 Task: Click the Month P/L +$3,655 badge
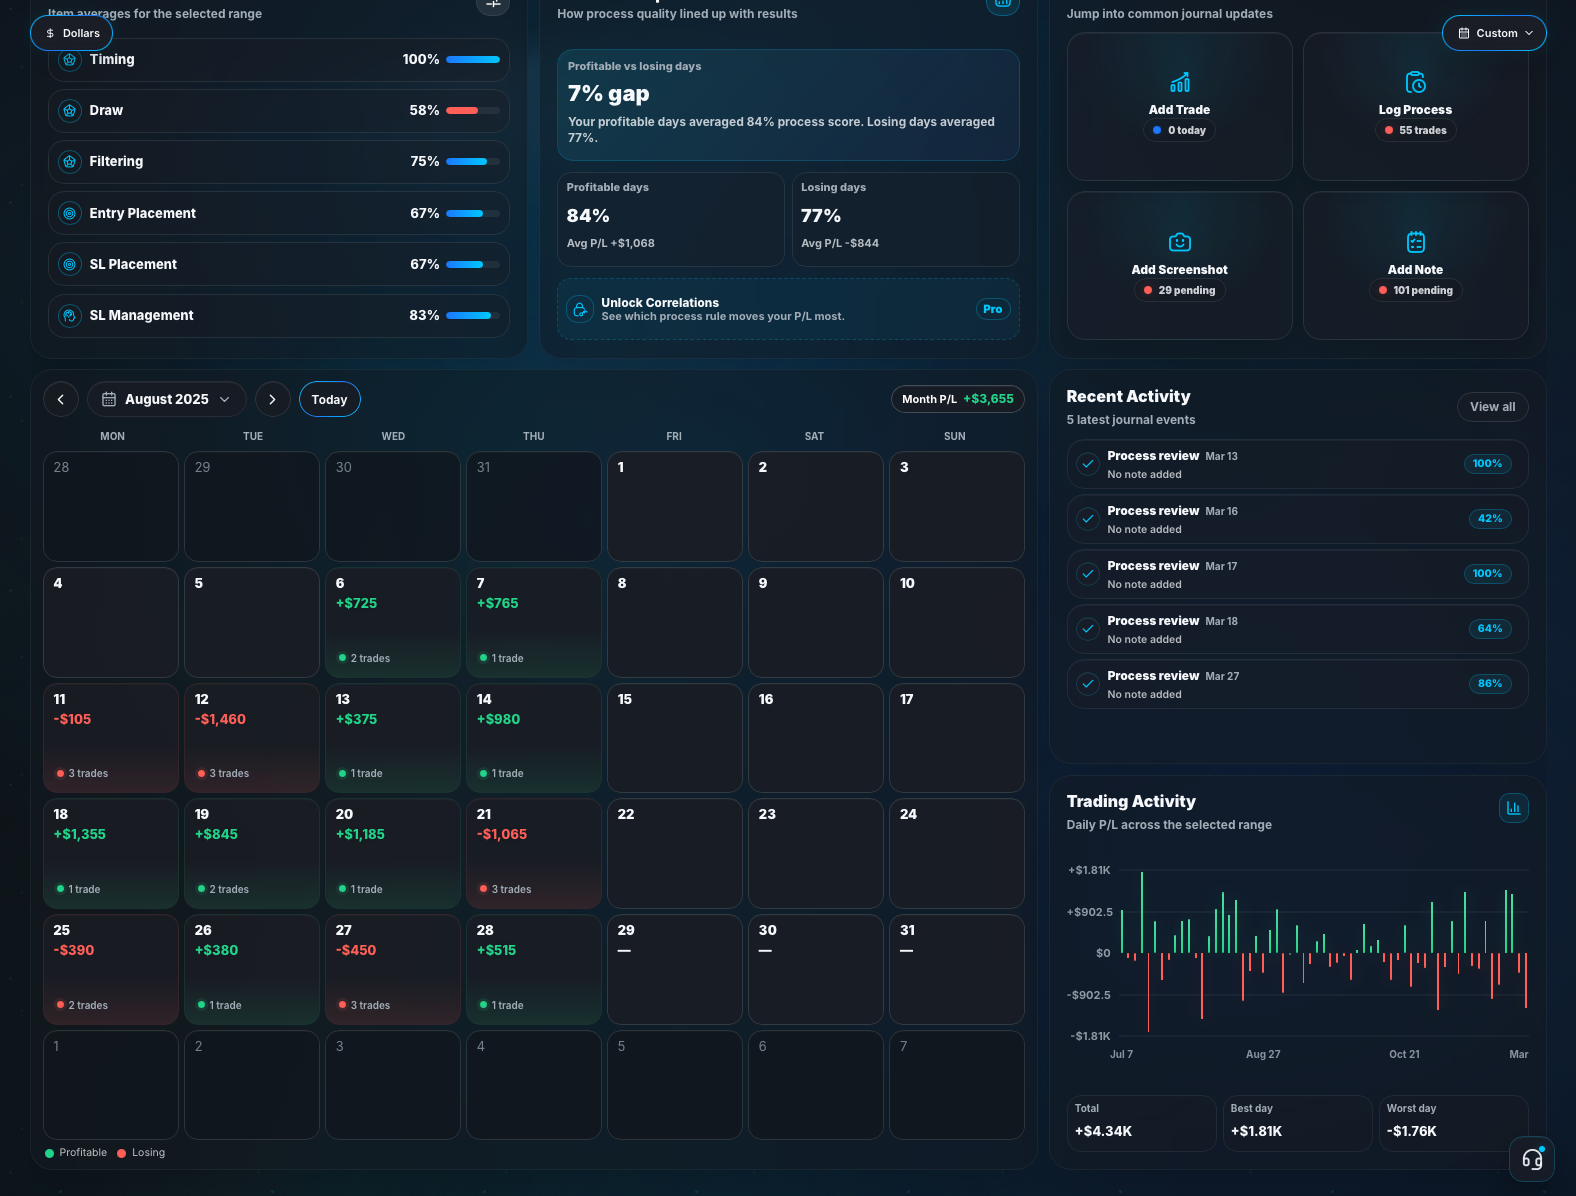tap(958, 399)
